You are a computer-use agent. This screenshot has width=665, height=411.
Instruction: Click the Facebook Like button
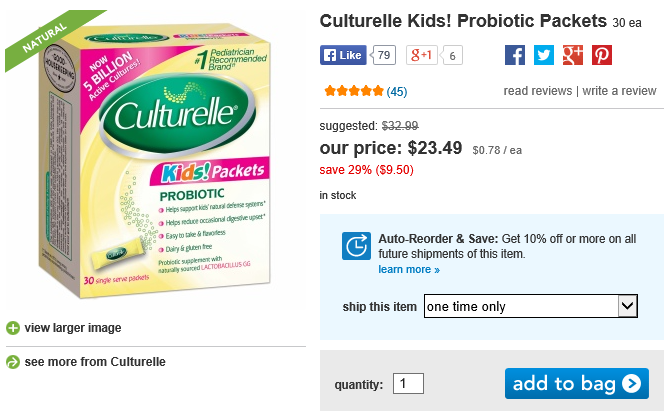[343, 55]
